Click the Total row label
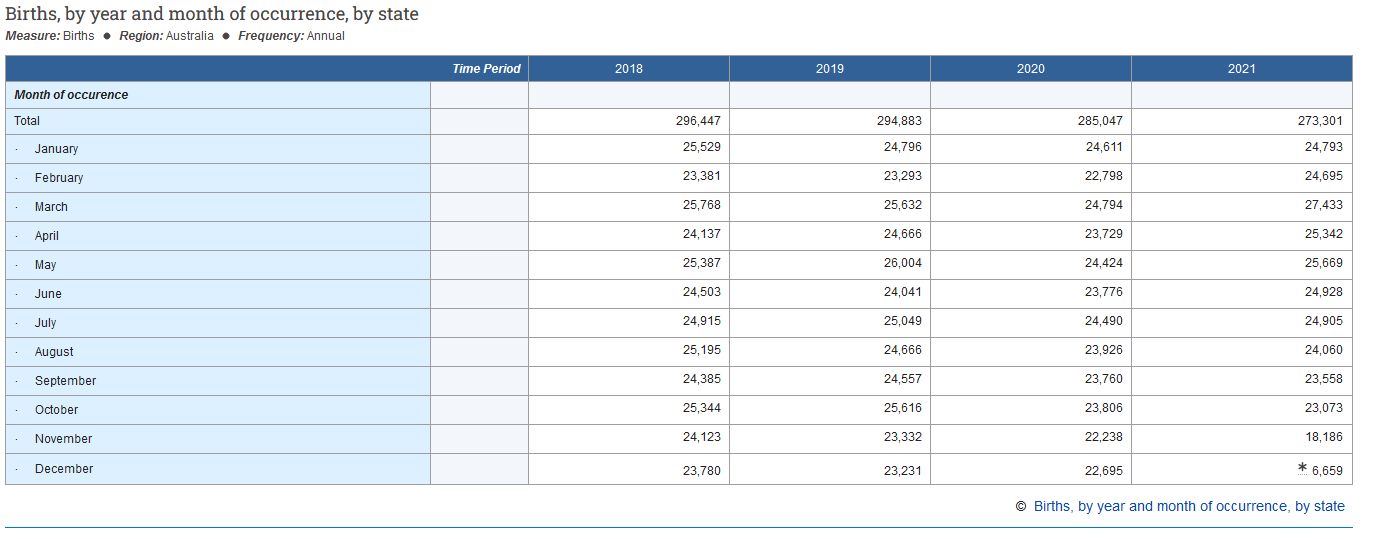 [x=27, y=120]
